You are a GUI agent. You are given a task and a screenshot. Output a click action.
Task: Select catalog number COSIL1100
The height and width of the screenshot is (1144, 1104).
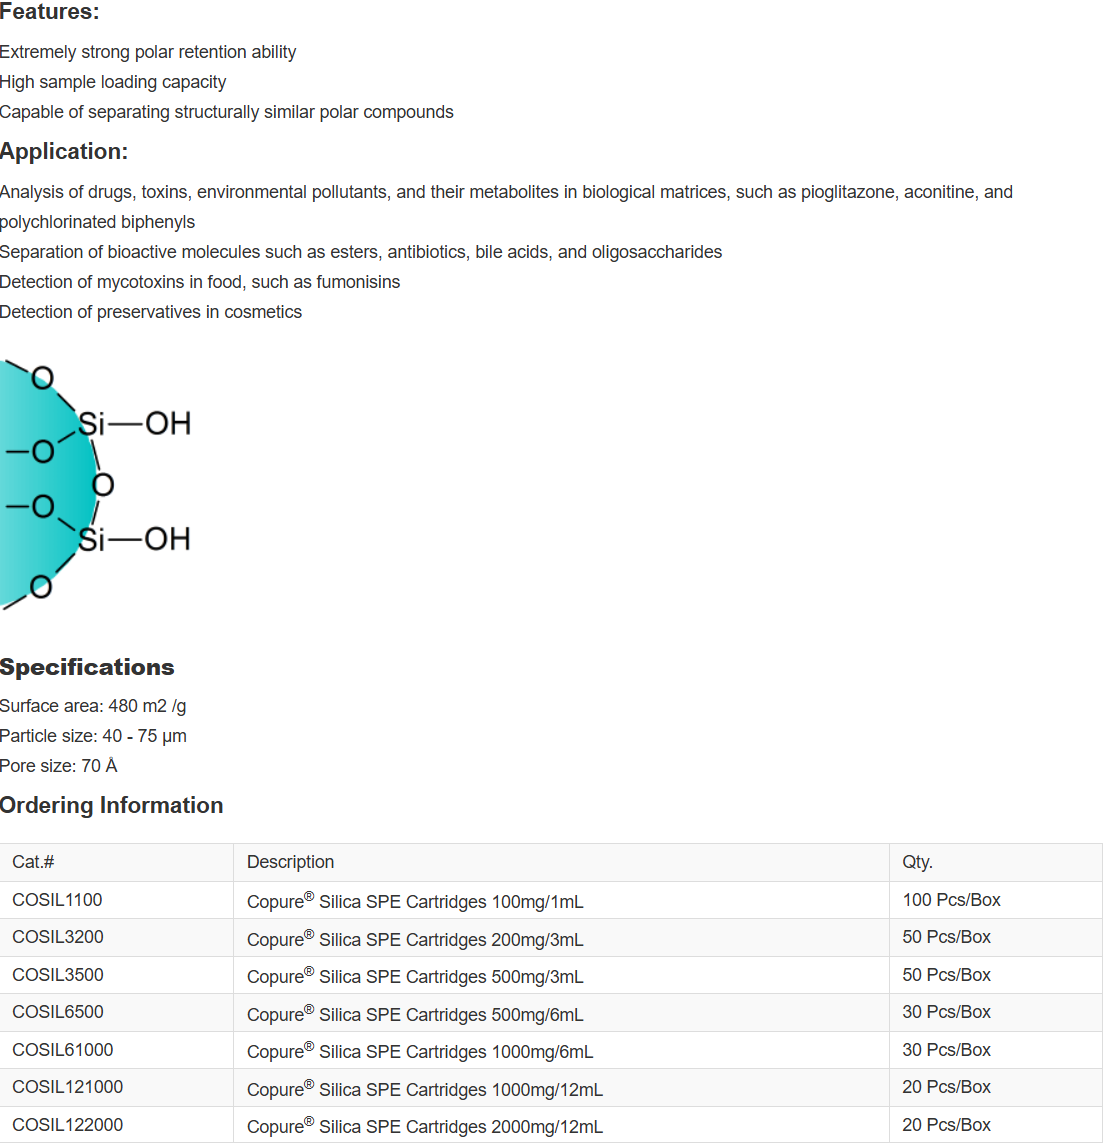pos(57,900)
